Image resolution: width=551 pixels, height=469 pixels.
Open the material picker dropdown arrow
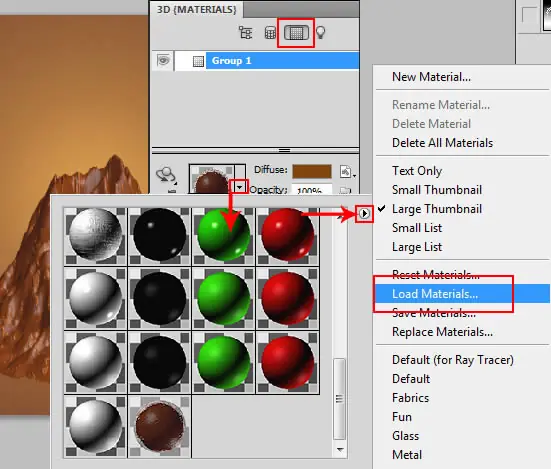point(239,187)
